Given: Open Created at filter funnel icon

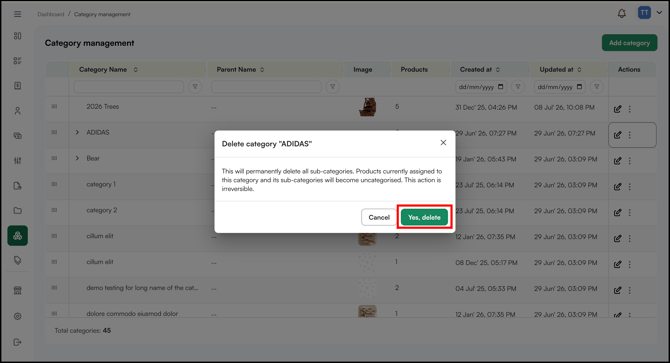Looking at the screenshot, I should (518, 87).
